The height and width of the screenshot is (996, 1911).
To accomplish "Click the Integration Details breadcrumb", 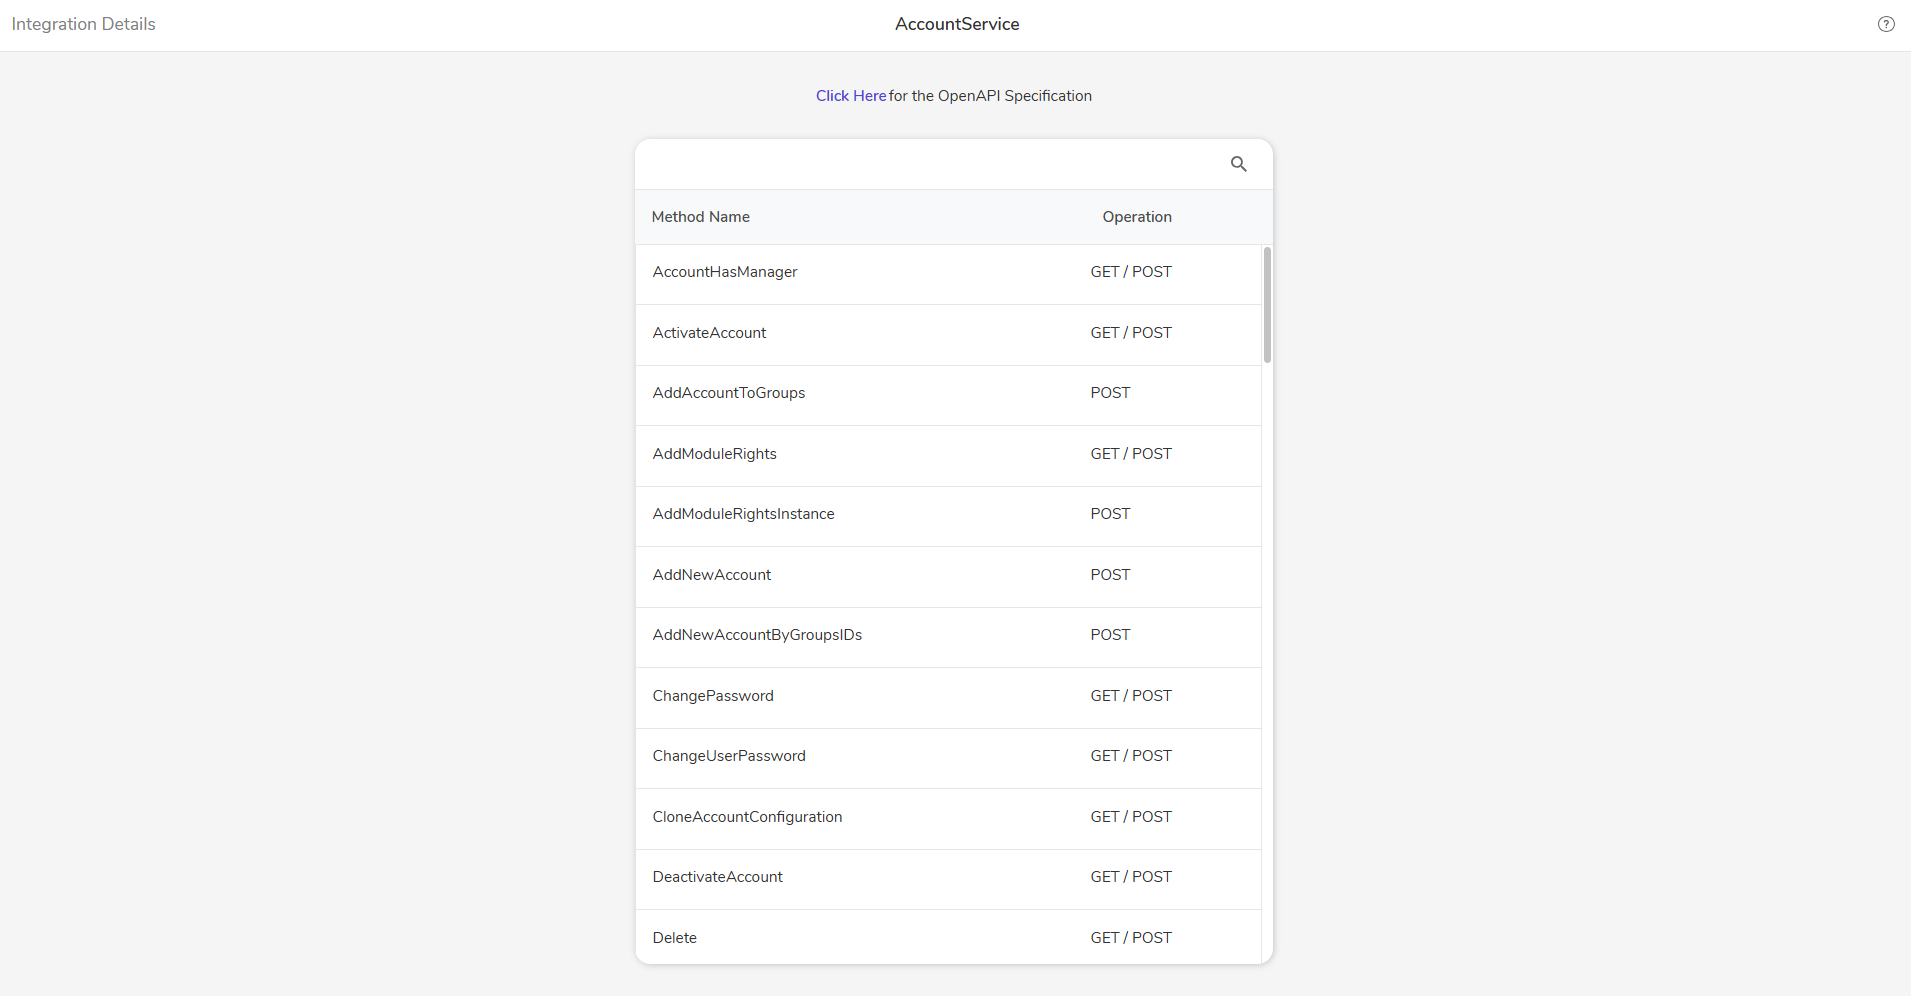I will click(84, 24).
